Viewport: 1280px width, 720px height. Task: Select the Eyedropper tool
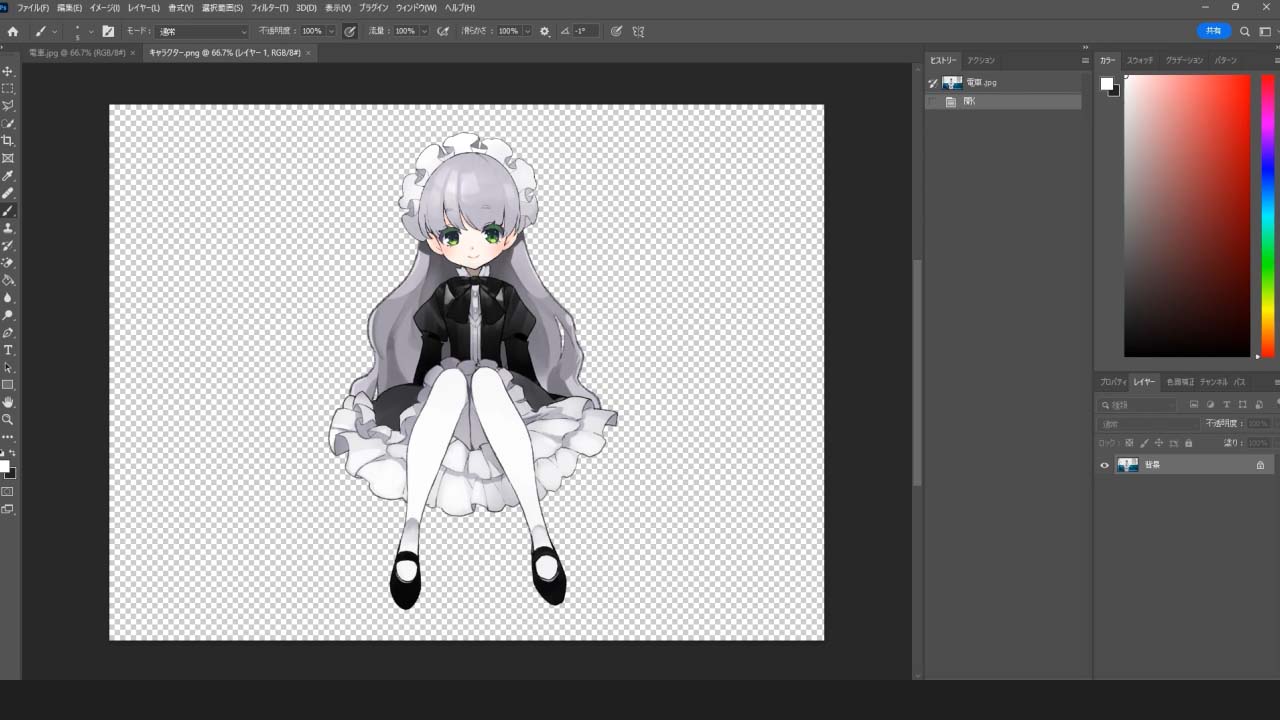[x=8, y=176]
